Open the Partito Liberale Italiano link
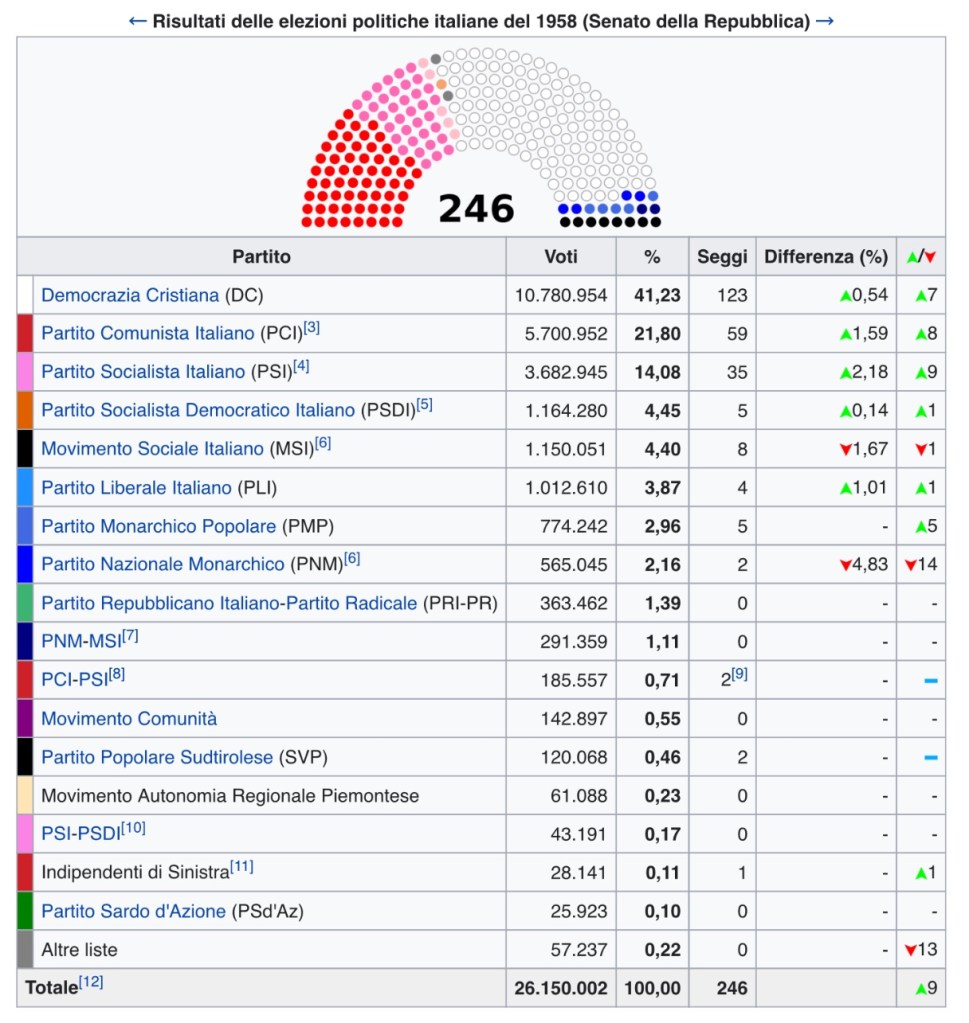The height and width of the screenshot is (1023, 969). coord(136,488)
